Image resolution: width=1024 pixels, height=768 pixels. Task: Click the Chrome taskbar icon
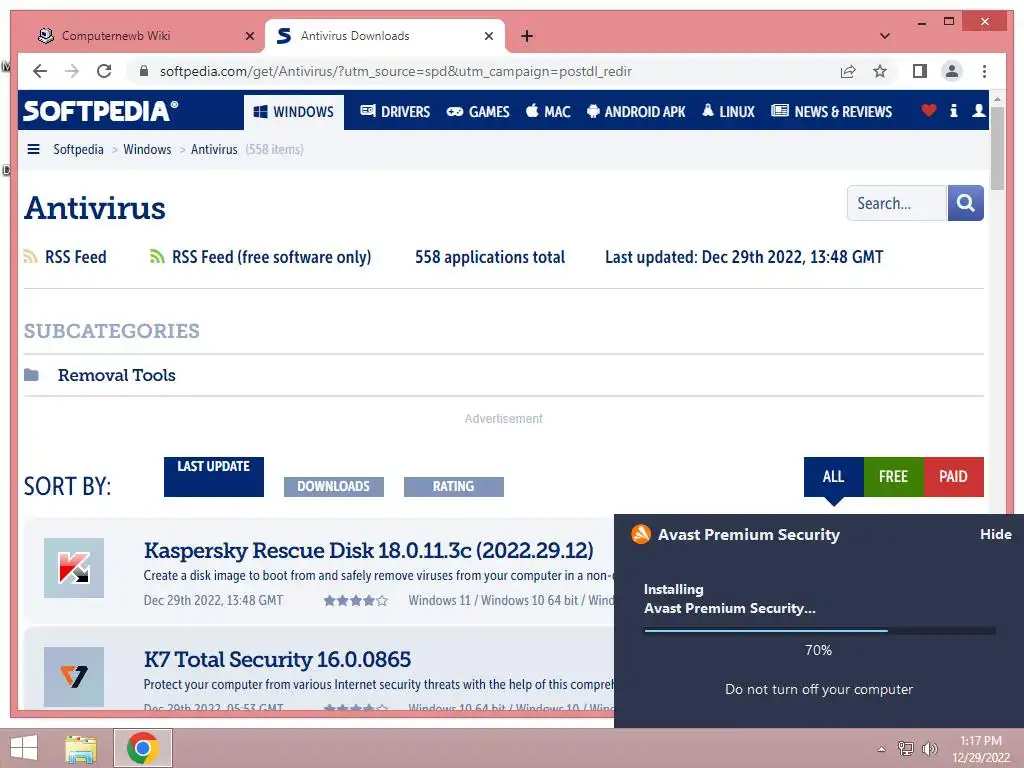click(x=143, y=748)
